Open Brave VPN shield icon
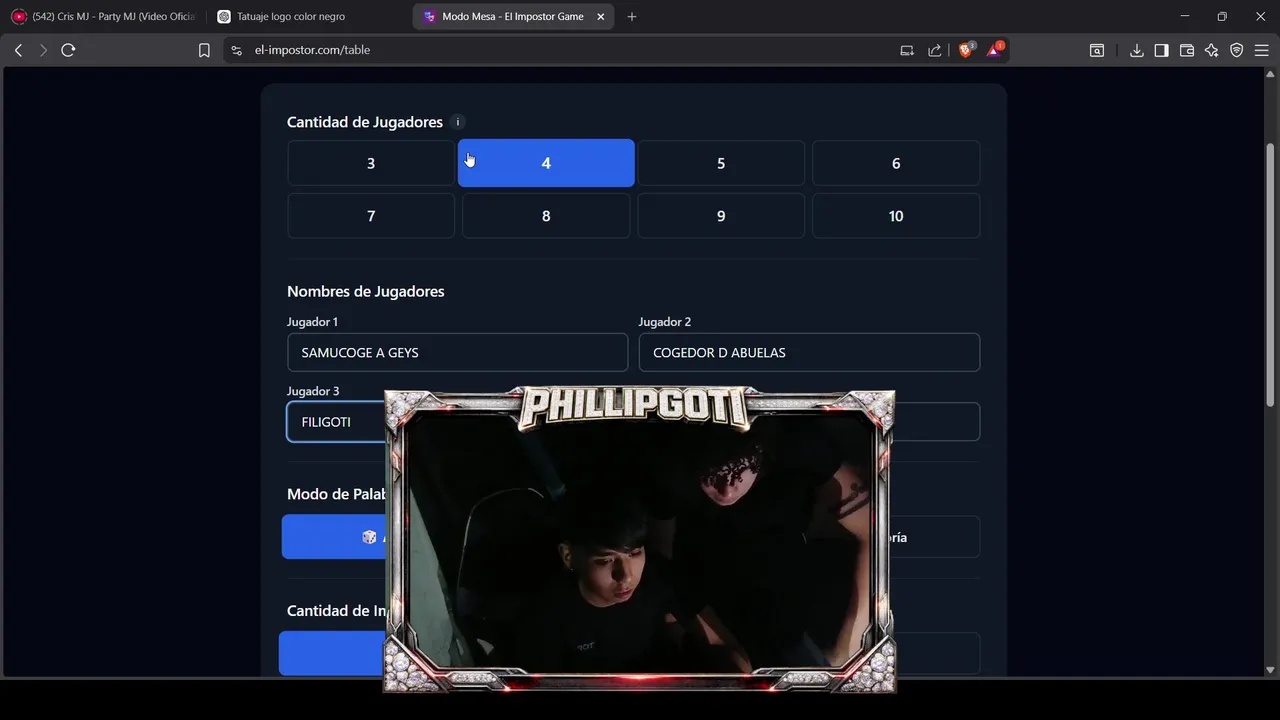Screen dimensions: 1280x720 tap(1237, 50)
